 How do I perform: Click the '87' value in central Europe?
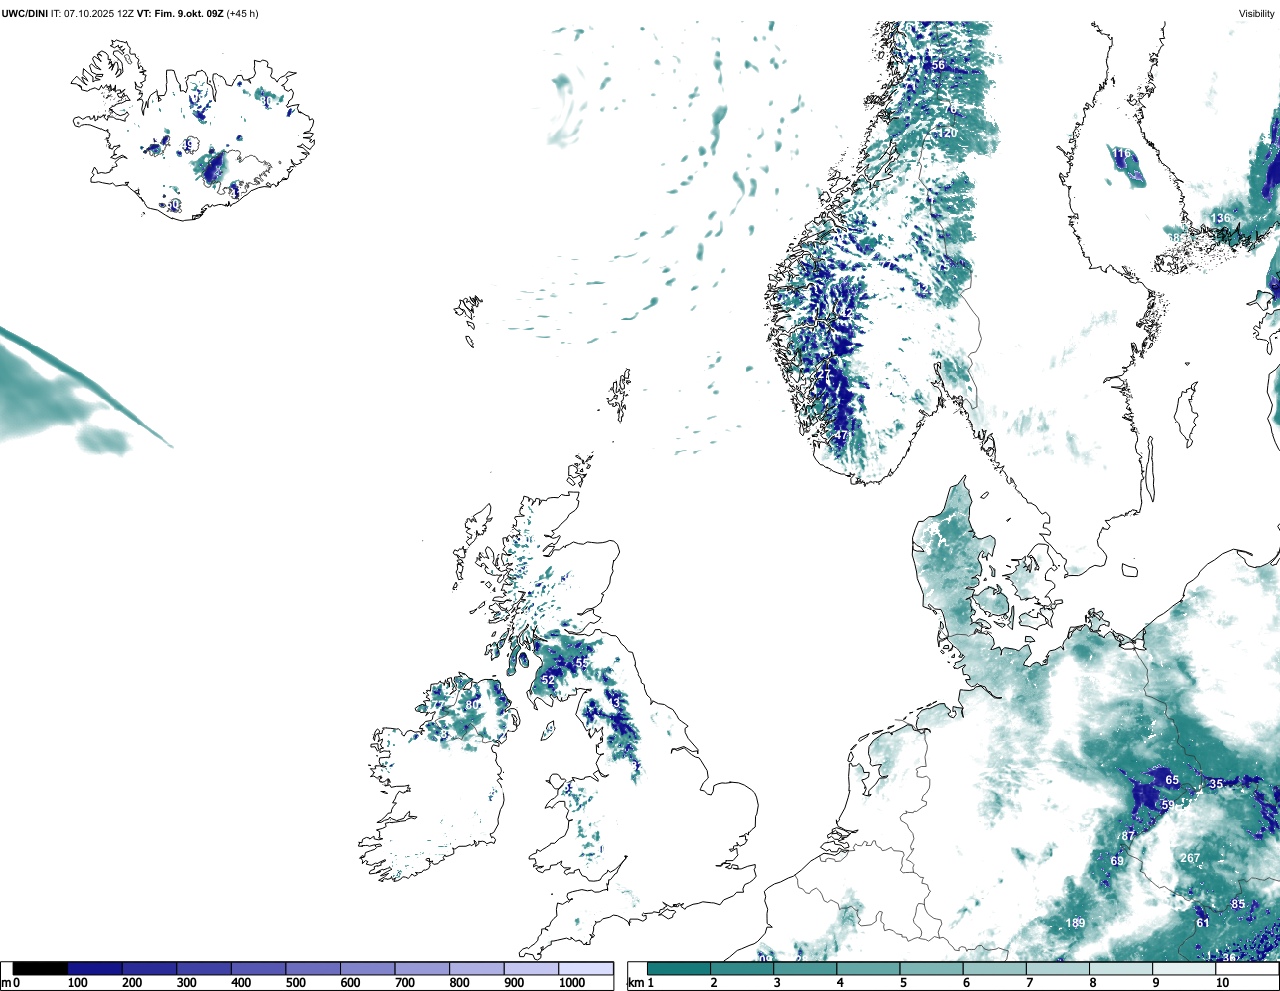pos(1128,835)
